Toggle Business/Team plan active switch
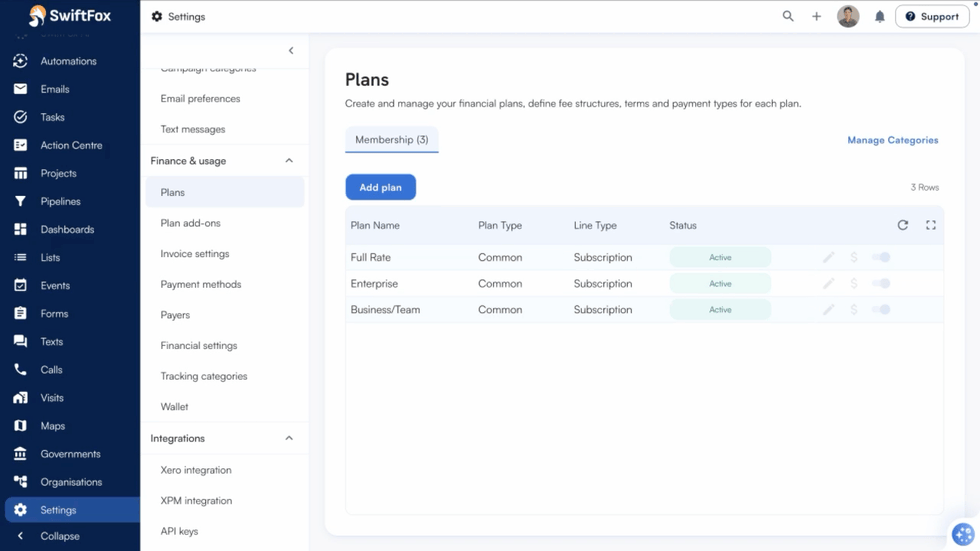Screen dimensions: 980x551 (881, 310)
